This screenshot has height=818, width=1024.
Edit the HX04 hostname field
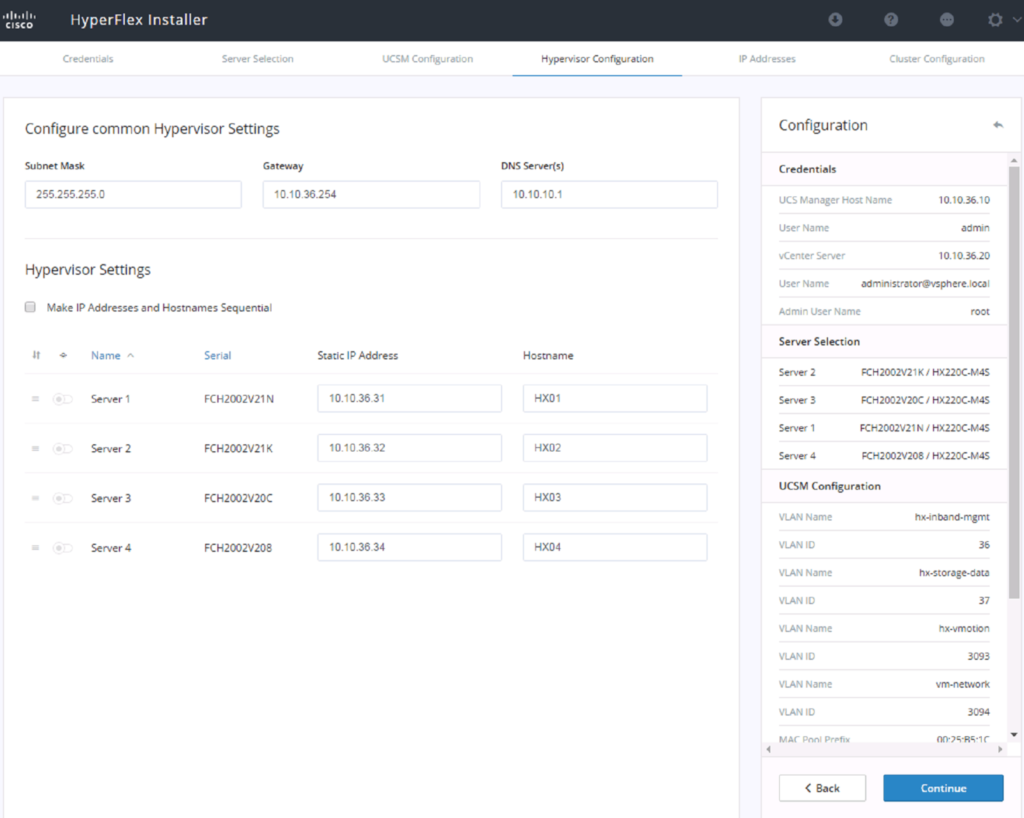(615, 547)
